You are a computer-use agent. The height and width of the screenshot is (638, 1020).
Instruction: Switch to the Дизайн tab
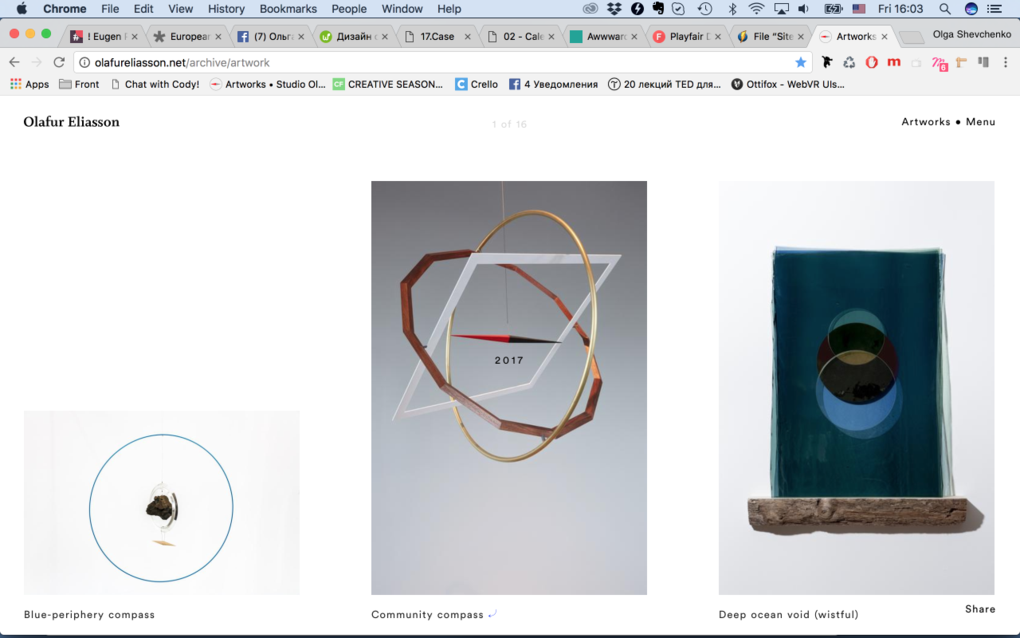click(x=353, y=36)
